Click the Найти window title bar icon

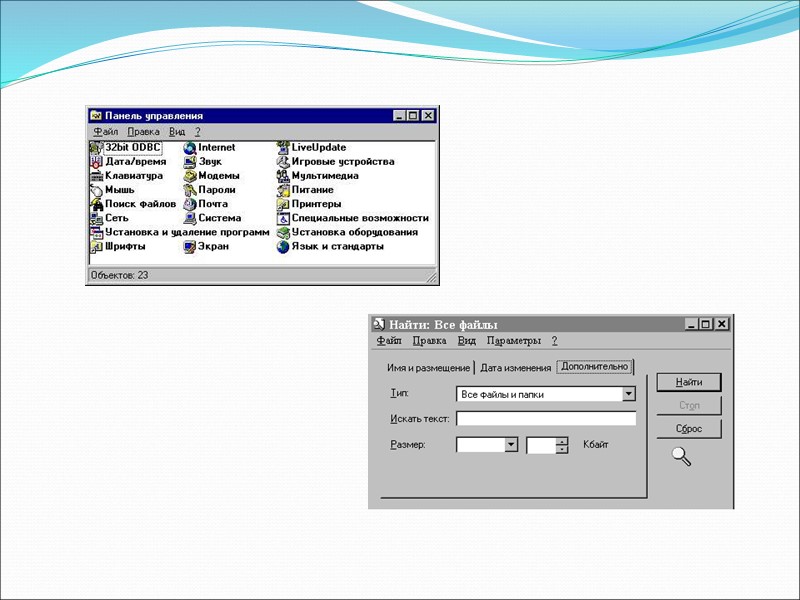pos(379,324)
